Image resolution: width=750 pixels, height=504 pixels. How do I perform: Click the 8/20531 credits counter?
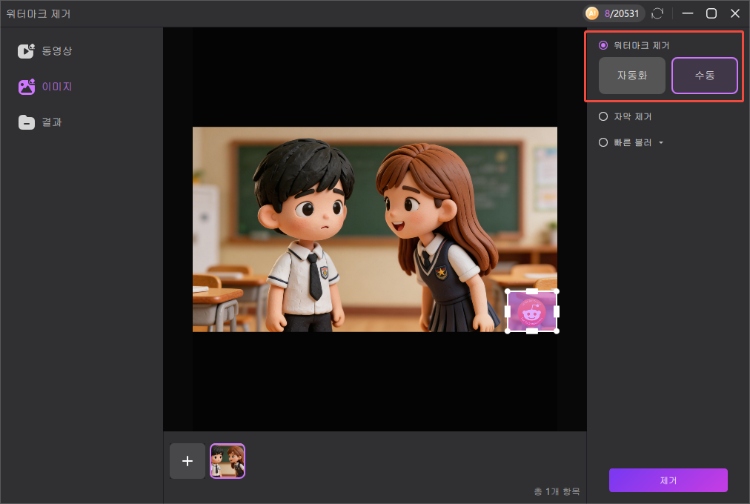tap(623, 14)
